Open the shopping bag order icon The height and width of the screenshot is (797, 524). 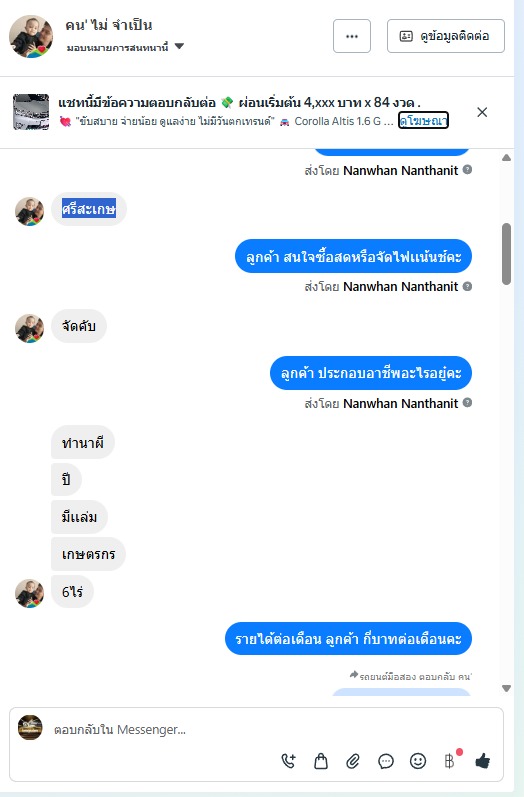[x=321, y=761]
